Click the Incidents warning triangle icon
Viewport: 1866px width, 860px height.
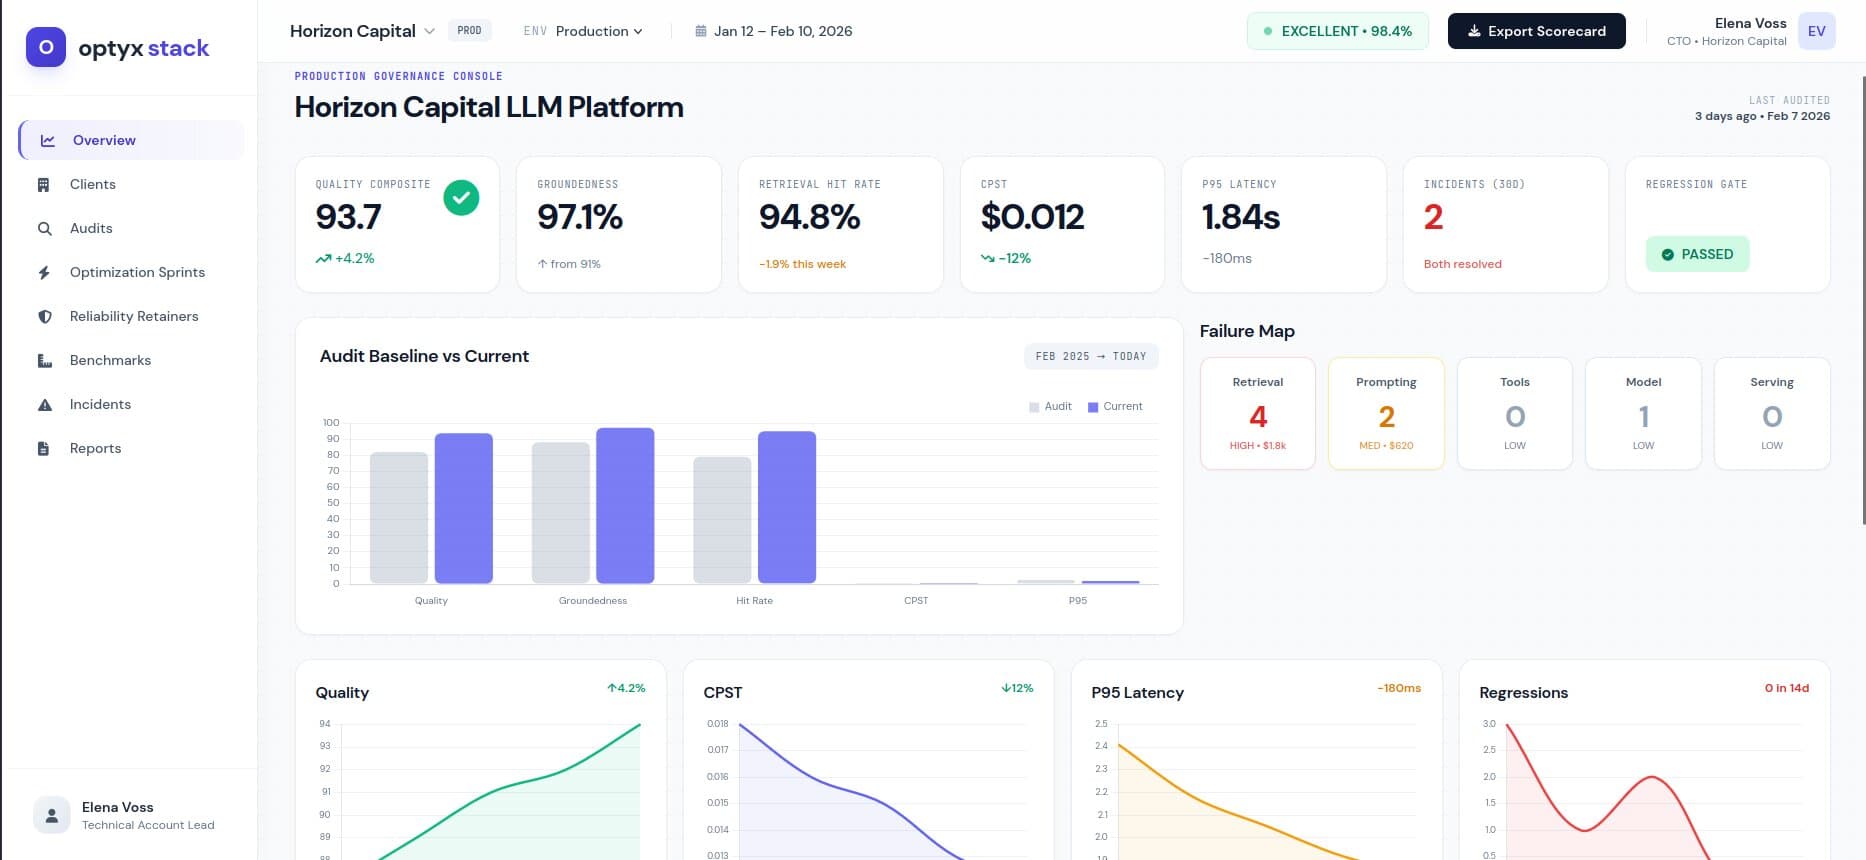[x=44, y=404]
